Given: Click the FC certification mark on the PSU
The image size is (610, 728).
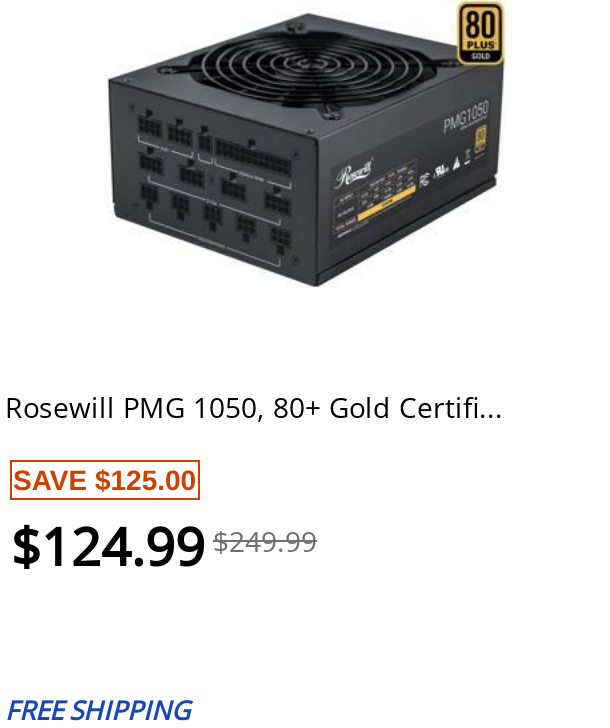Looking at the screenshot, I should tap(424, 180).
